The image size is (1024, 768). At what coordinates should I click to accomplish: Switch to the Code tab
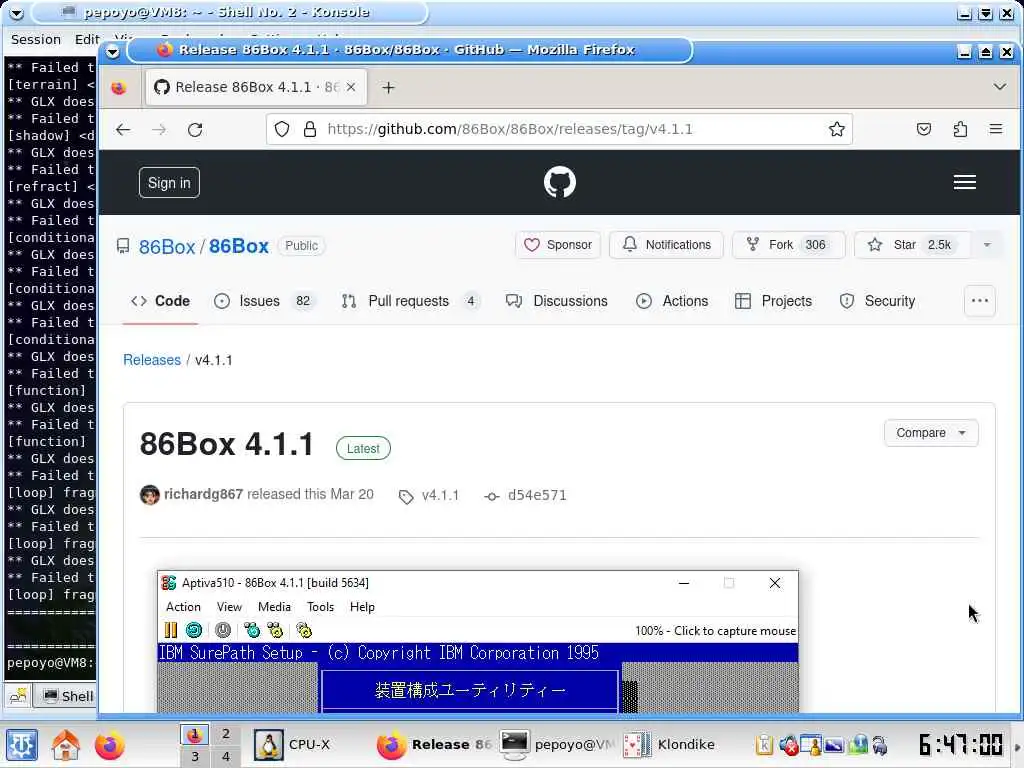(161, 301)
